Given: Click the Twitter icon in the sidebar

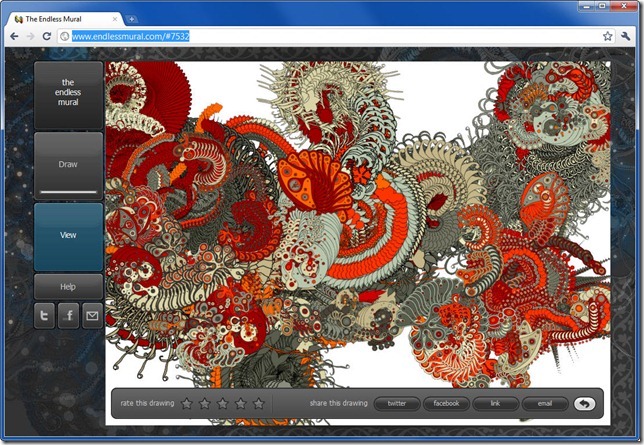Looking at the screenshot, I should 45,317.
